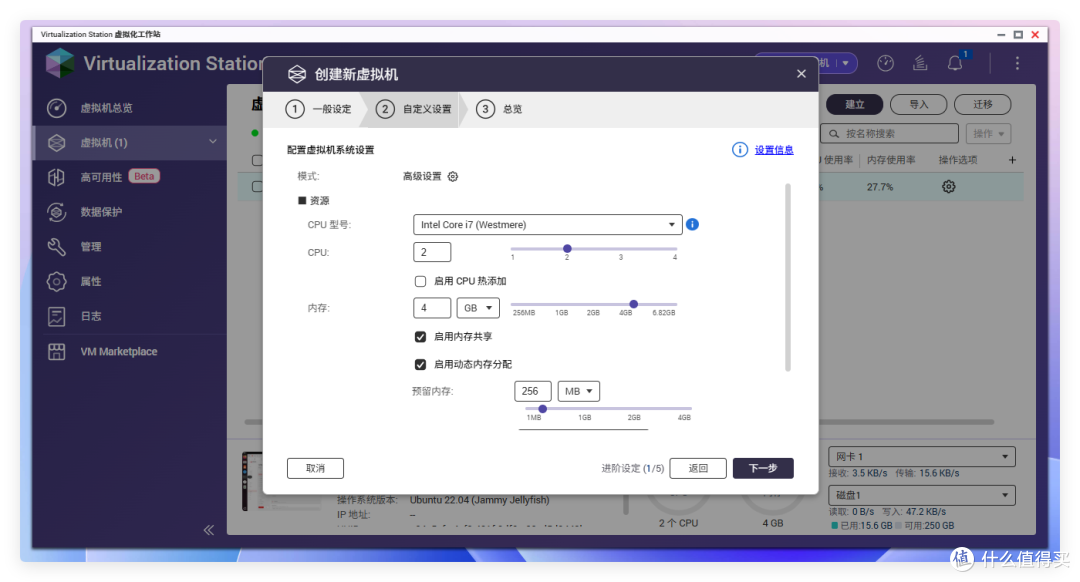The image size is (1080, 582).
Task: Click the Import button
Action: (919, 105)
